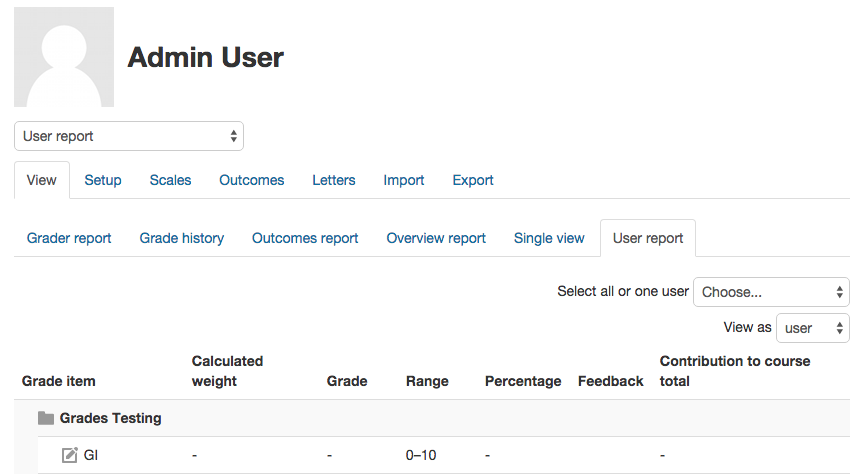Image resolution: width=865 pixels, height=474 pixels.
Task: Switch to the Scales tab
Action: pos(170,180)
